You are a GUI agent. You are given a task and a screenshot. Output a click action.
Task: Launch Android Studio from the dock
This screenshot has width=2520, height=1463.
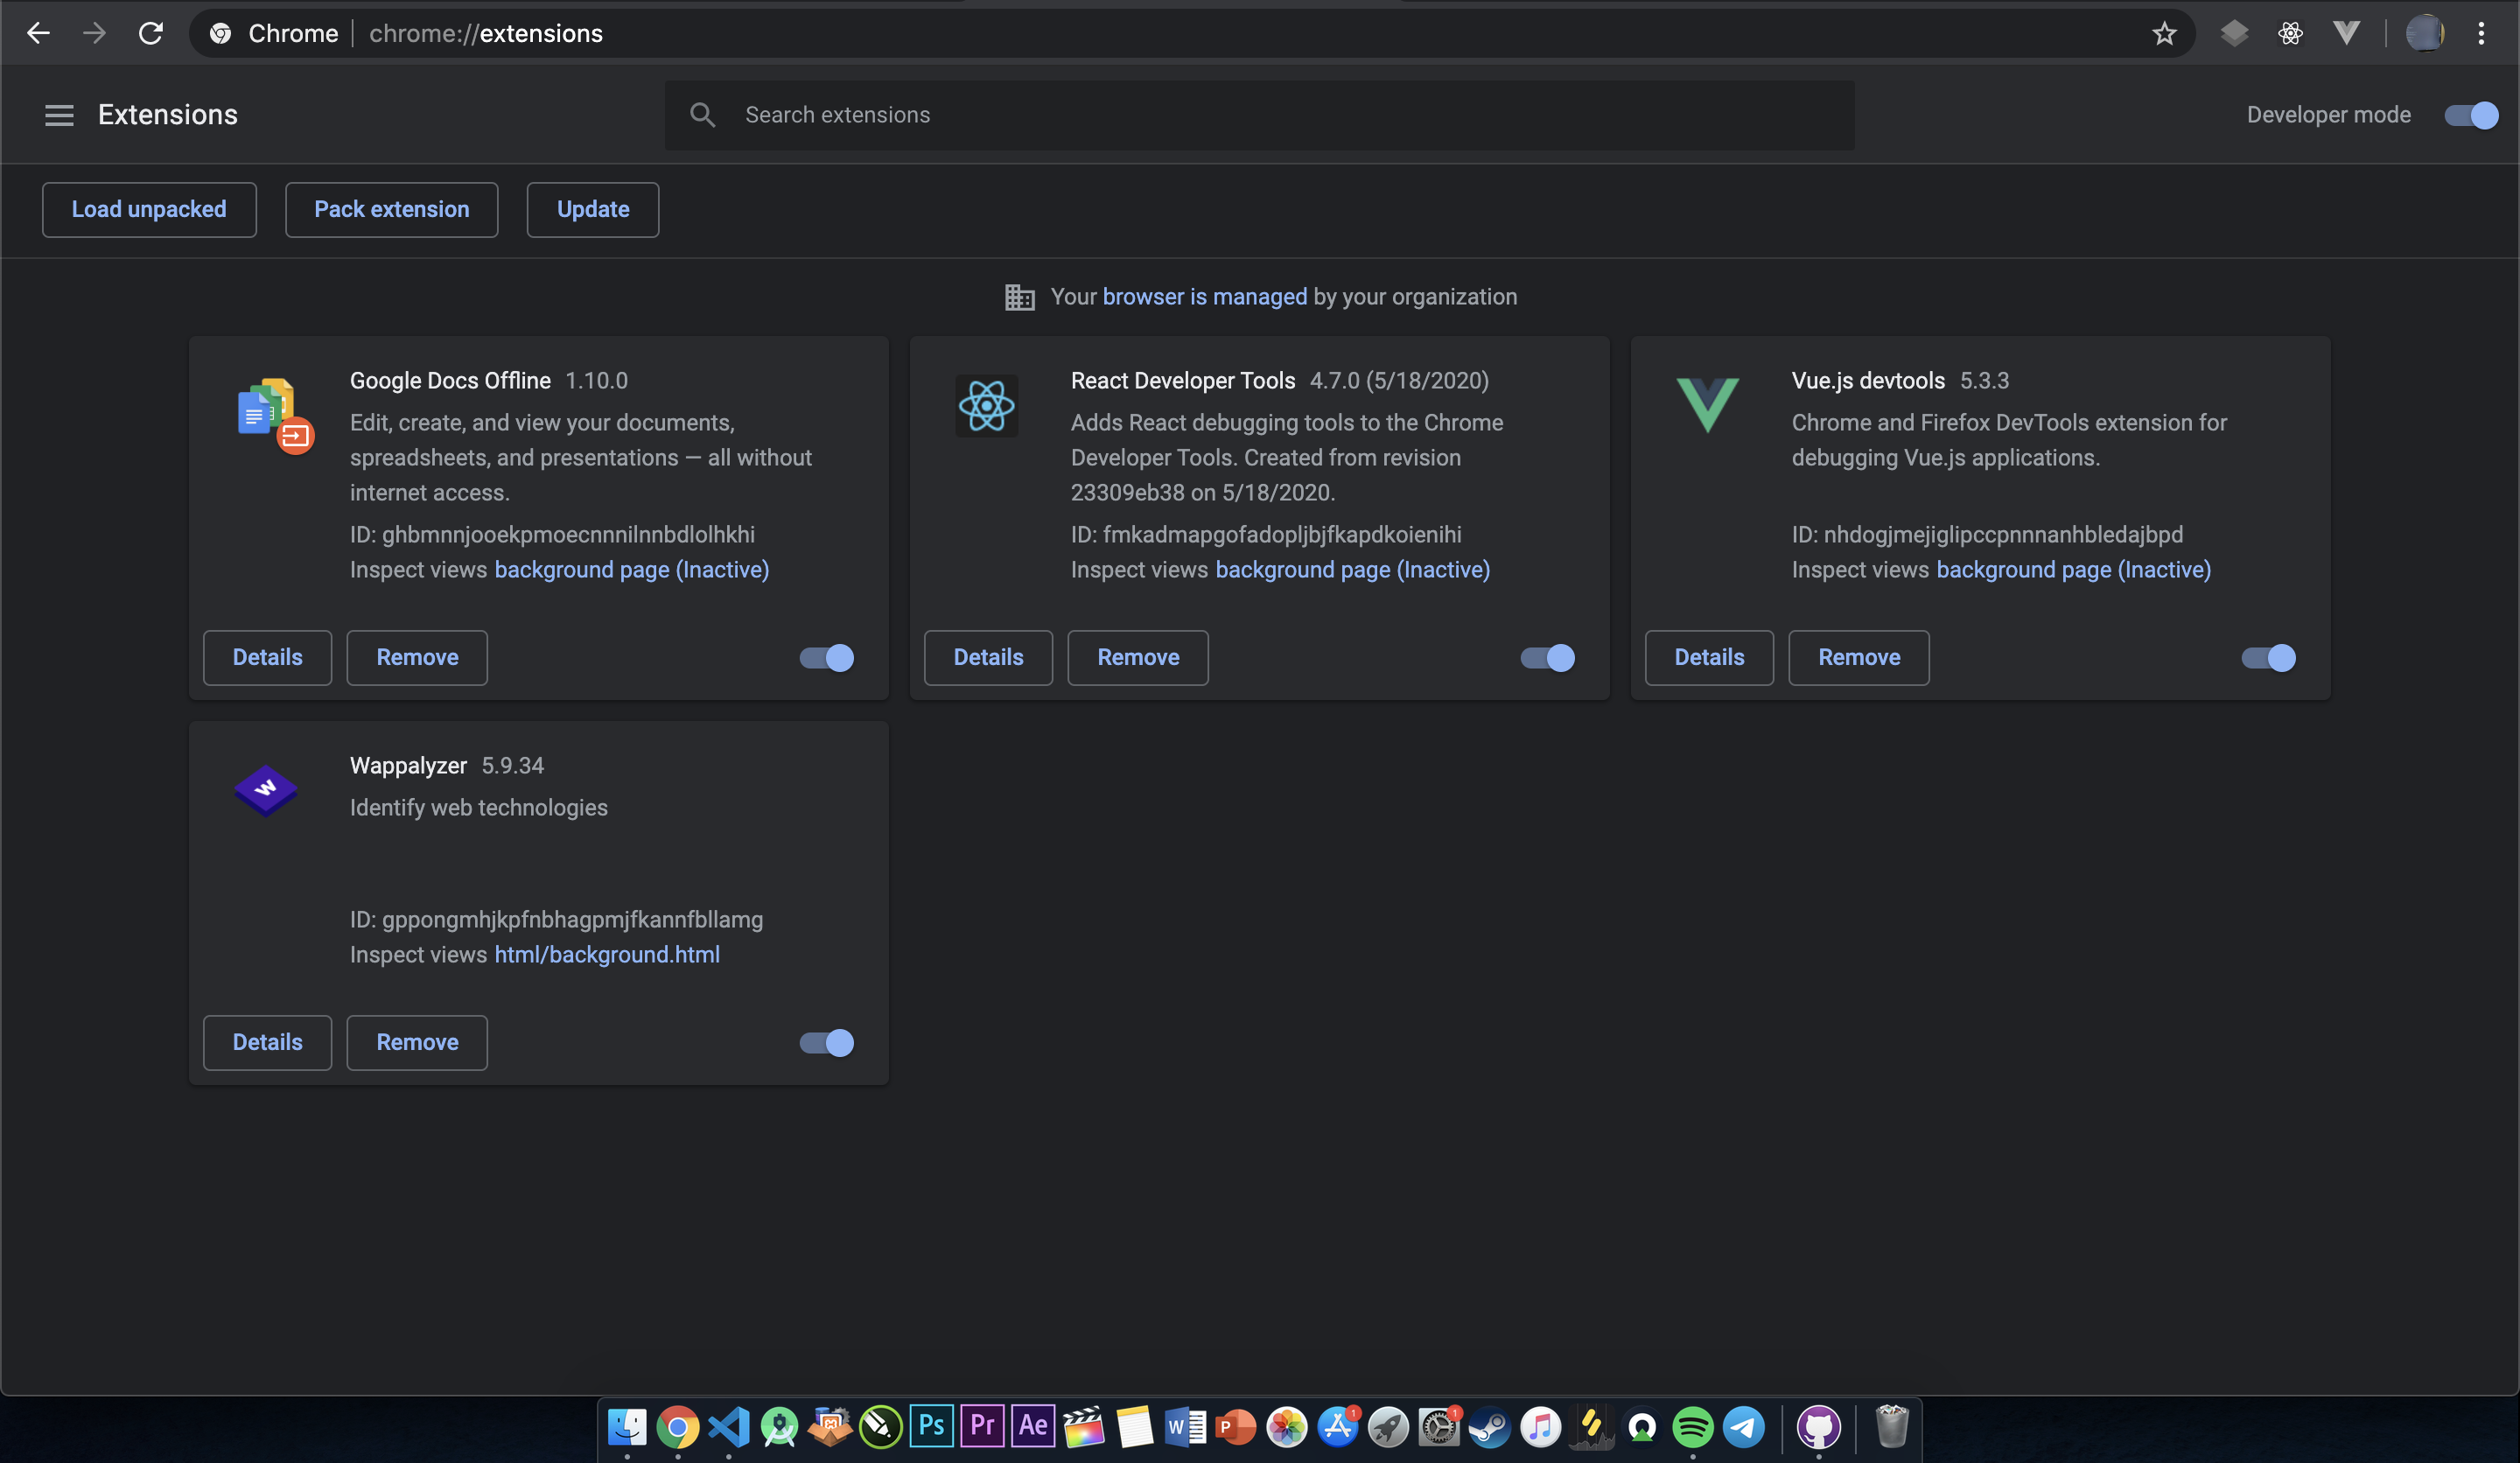(x=779, y=1427)
